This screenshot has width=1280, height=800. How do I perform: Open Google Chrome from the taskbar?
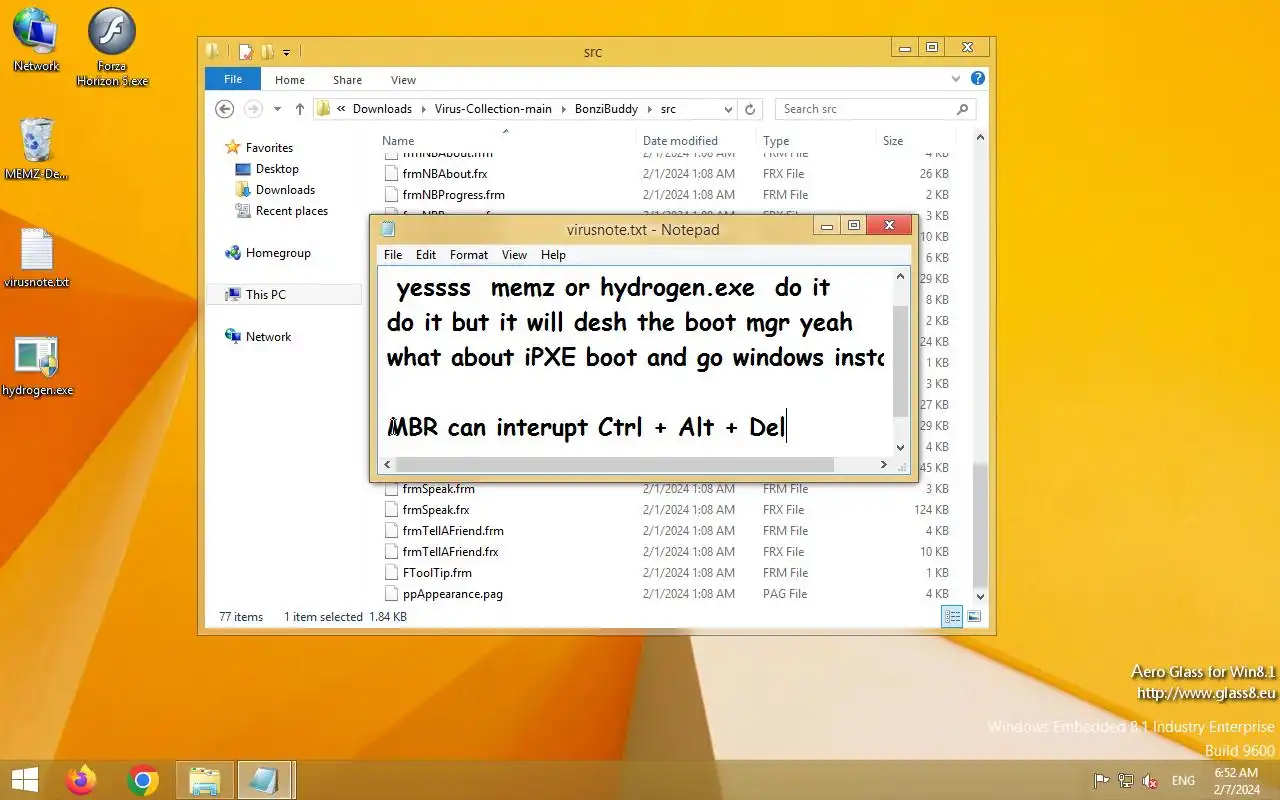coord(143,780)
